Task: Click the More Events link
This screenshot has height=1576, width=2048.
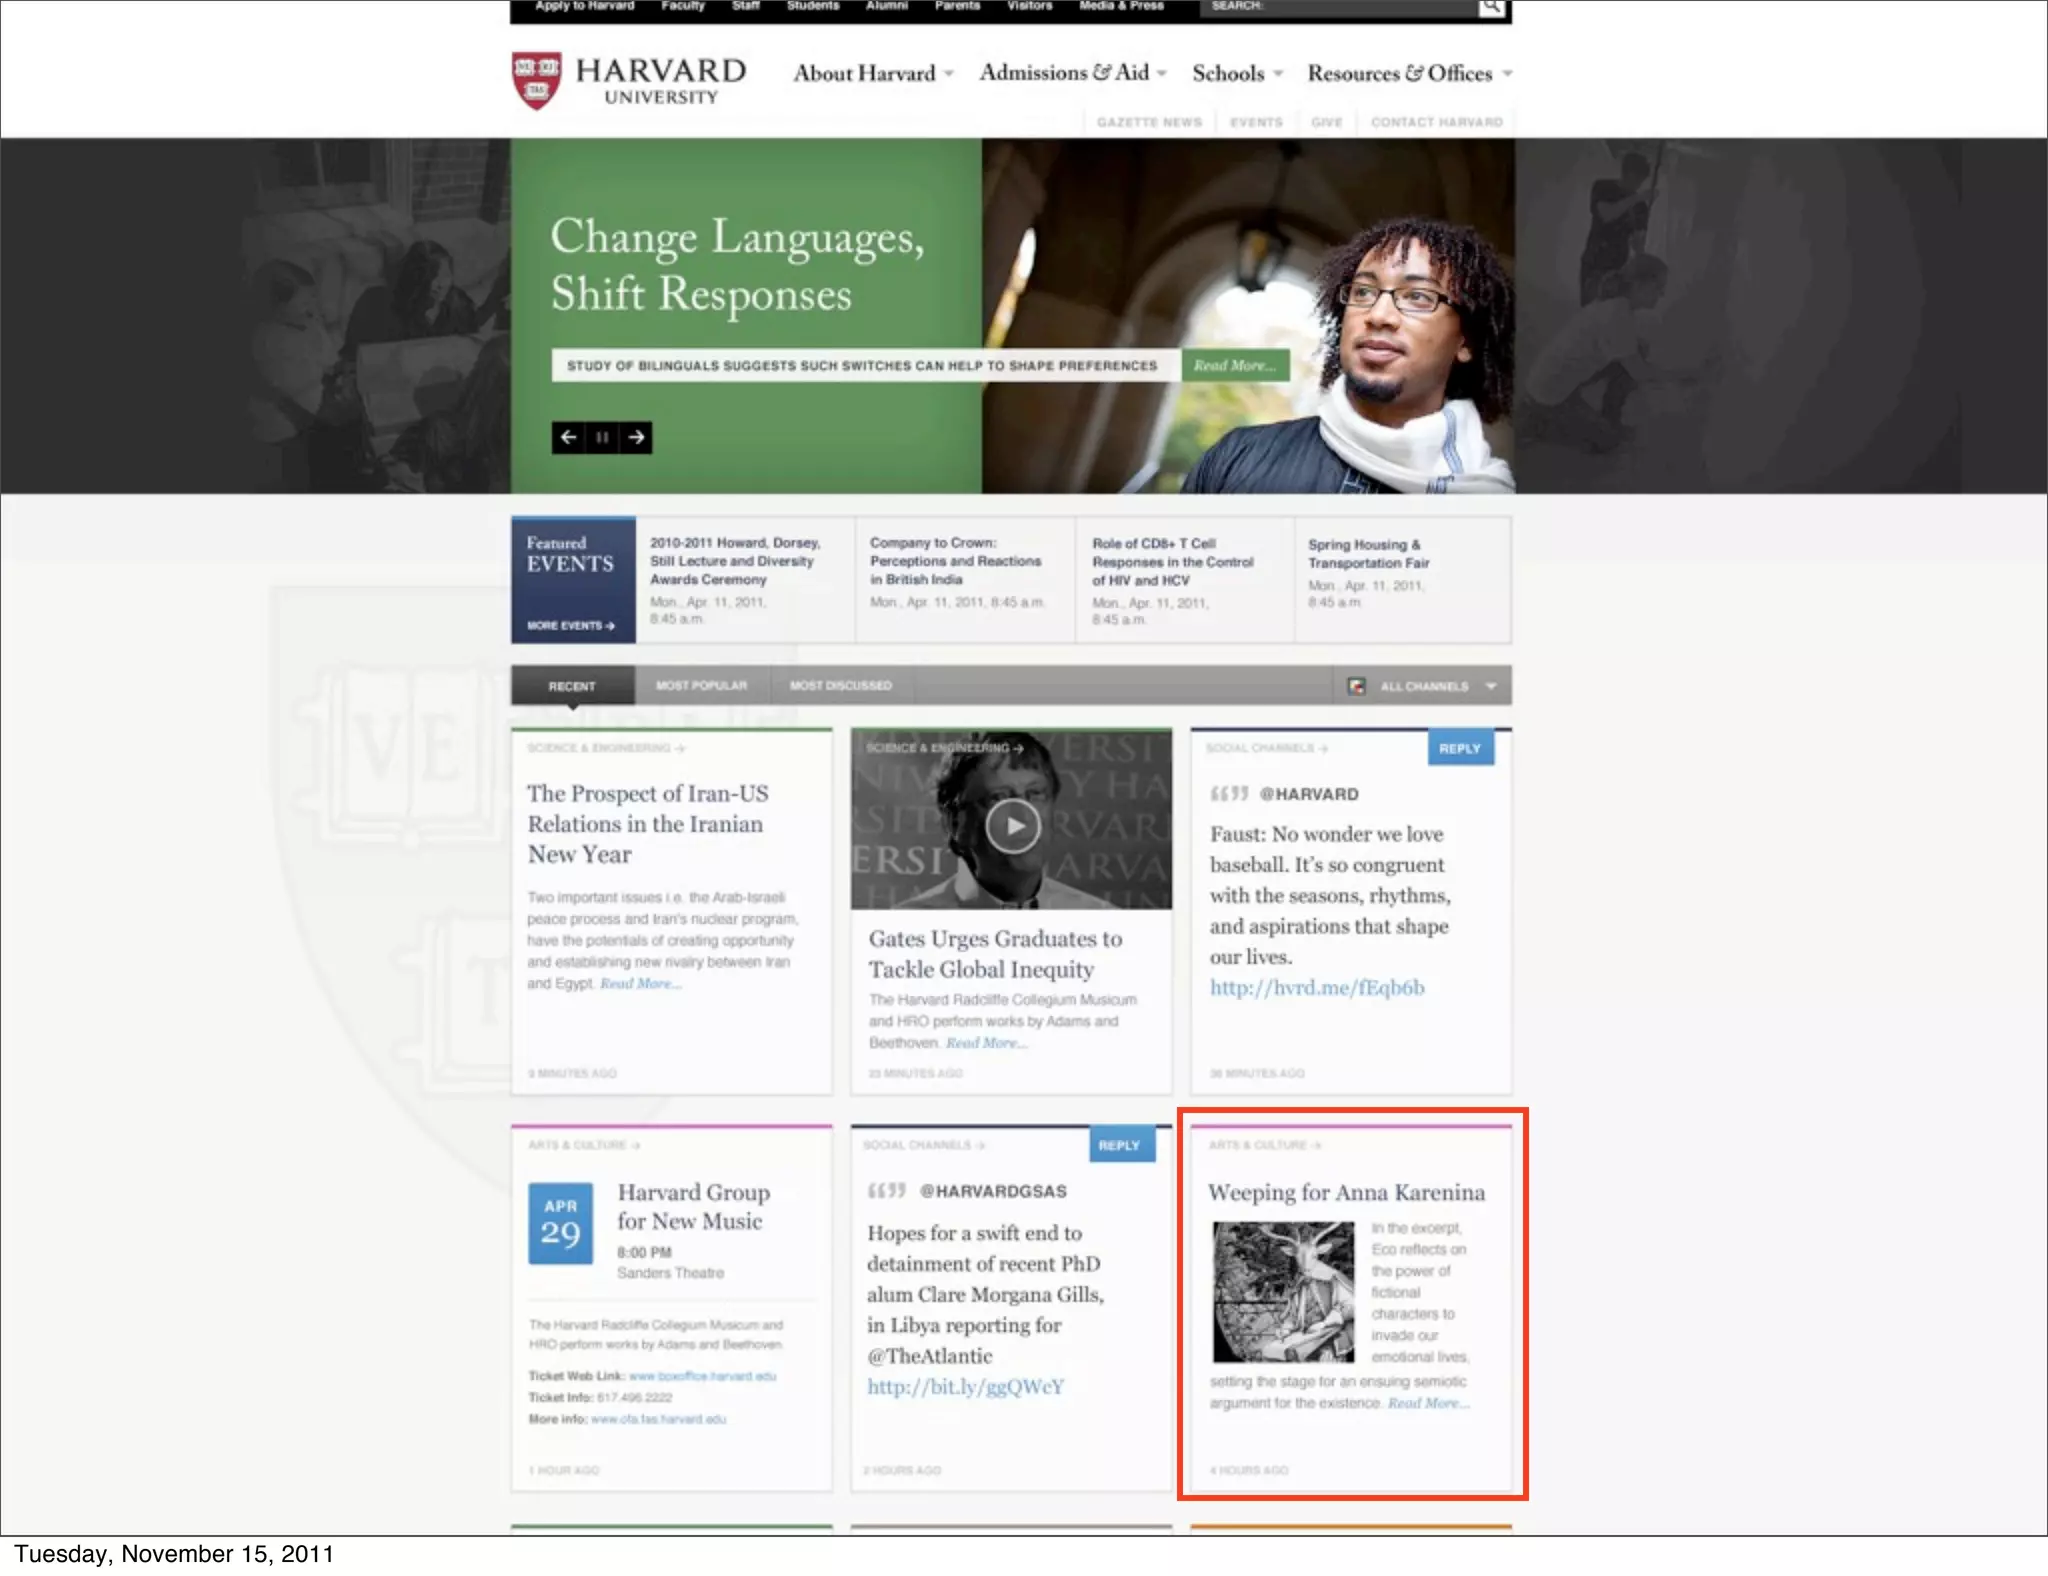Action: [570, 626]
